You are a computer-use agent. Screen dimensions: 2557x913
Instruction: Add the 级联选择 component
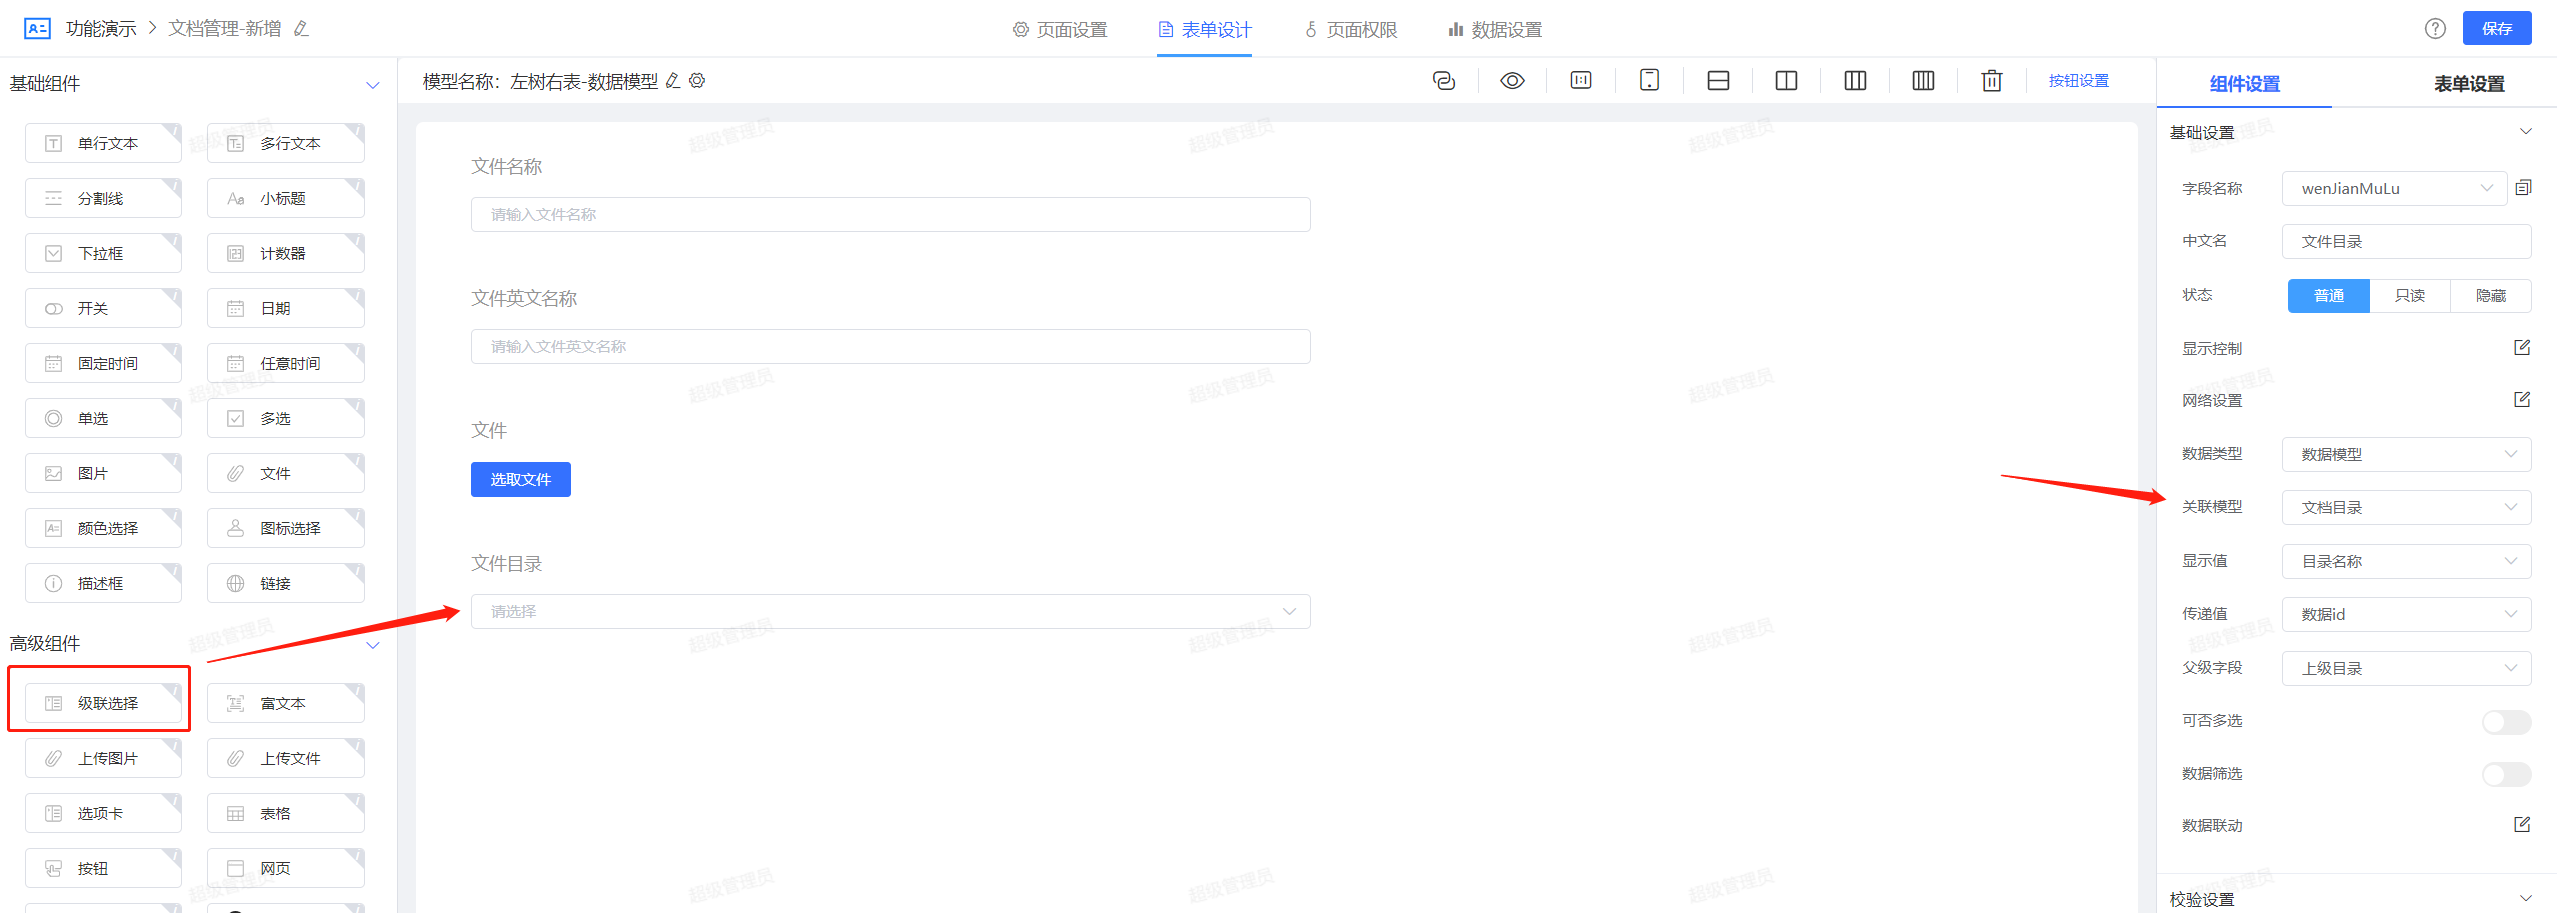coord(103,703)
